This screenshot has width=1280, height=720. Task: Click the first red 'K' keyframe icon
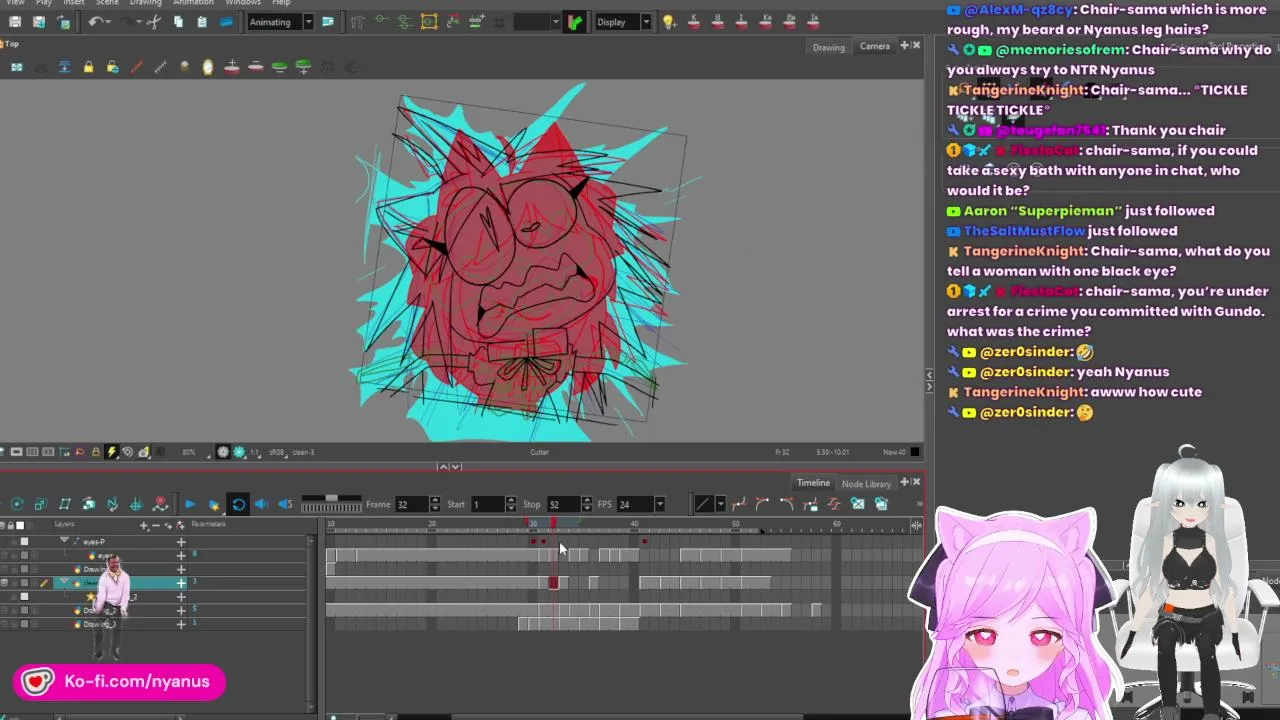(x=692, y=22)
